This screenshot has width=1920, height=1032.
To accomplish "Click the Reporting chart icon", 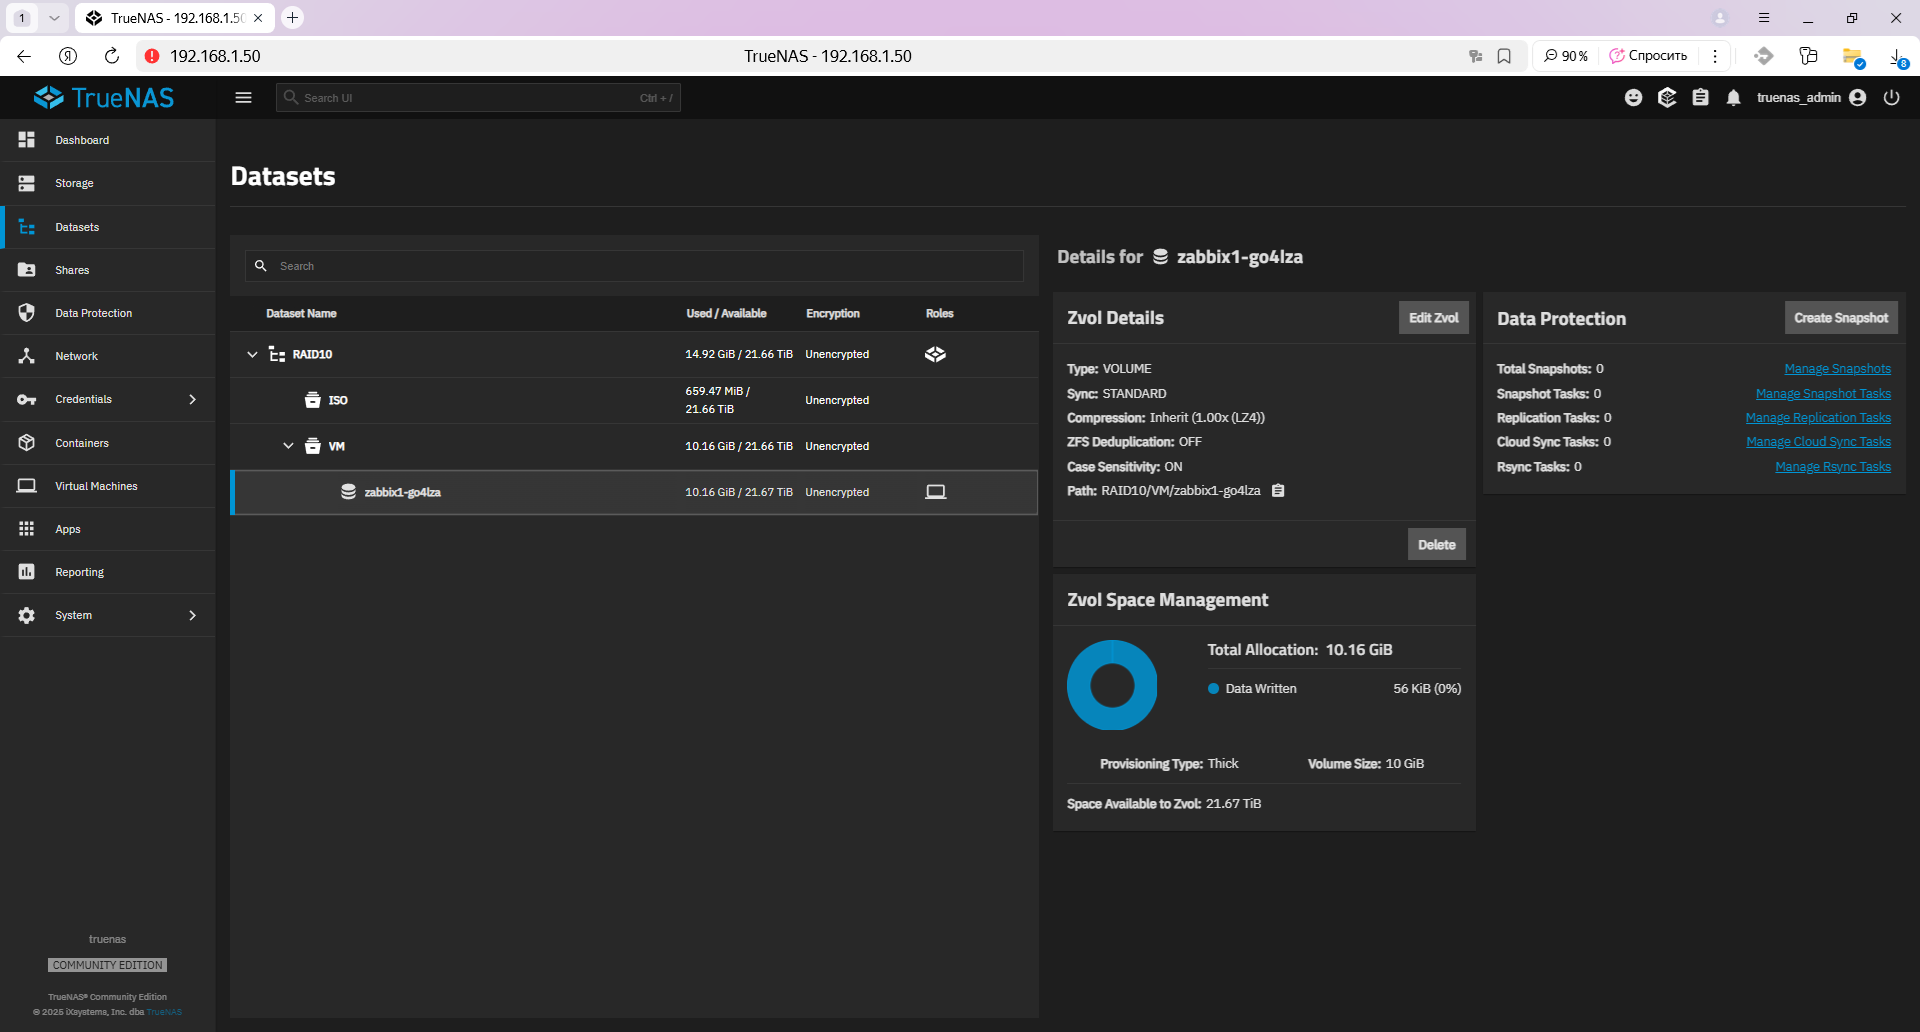I will [27, 572].
